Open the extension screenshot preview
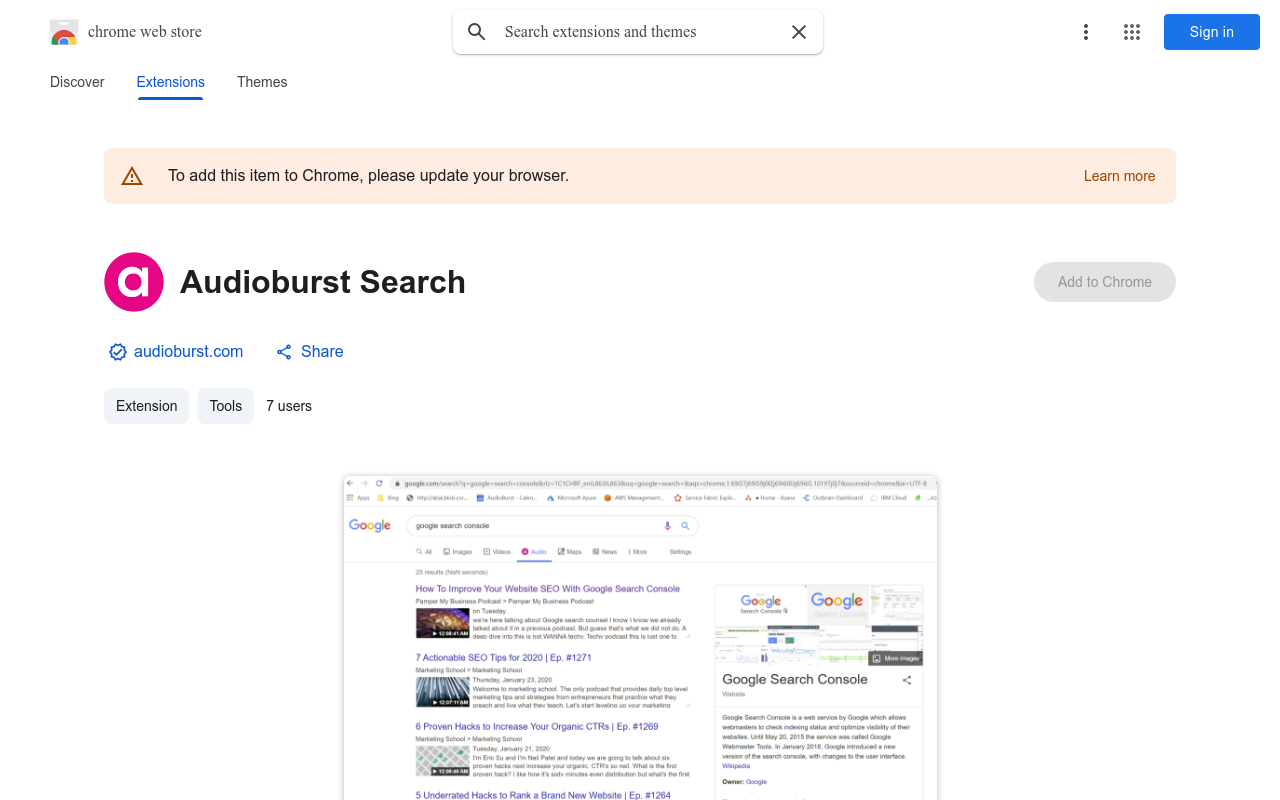This screenshot has width=1280, height=800. [640, 638]
